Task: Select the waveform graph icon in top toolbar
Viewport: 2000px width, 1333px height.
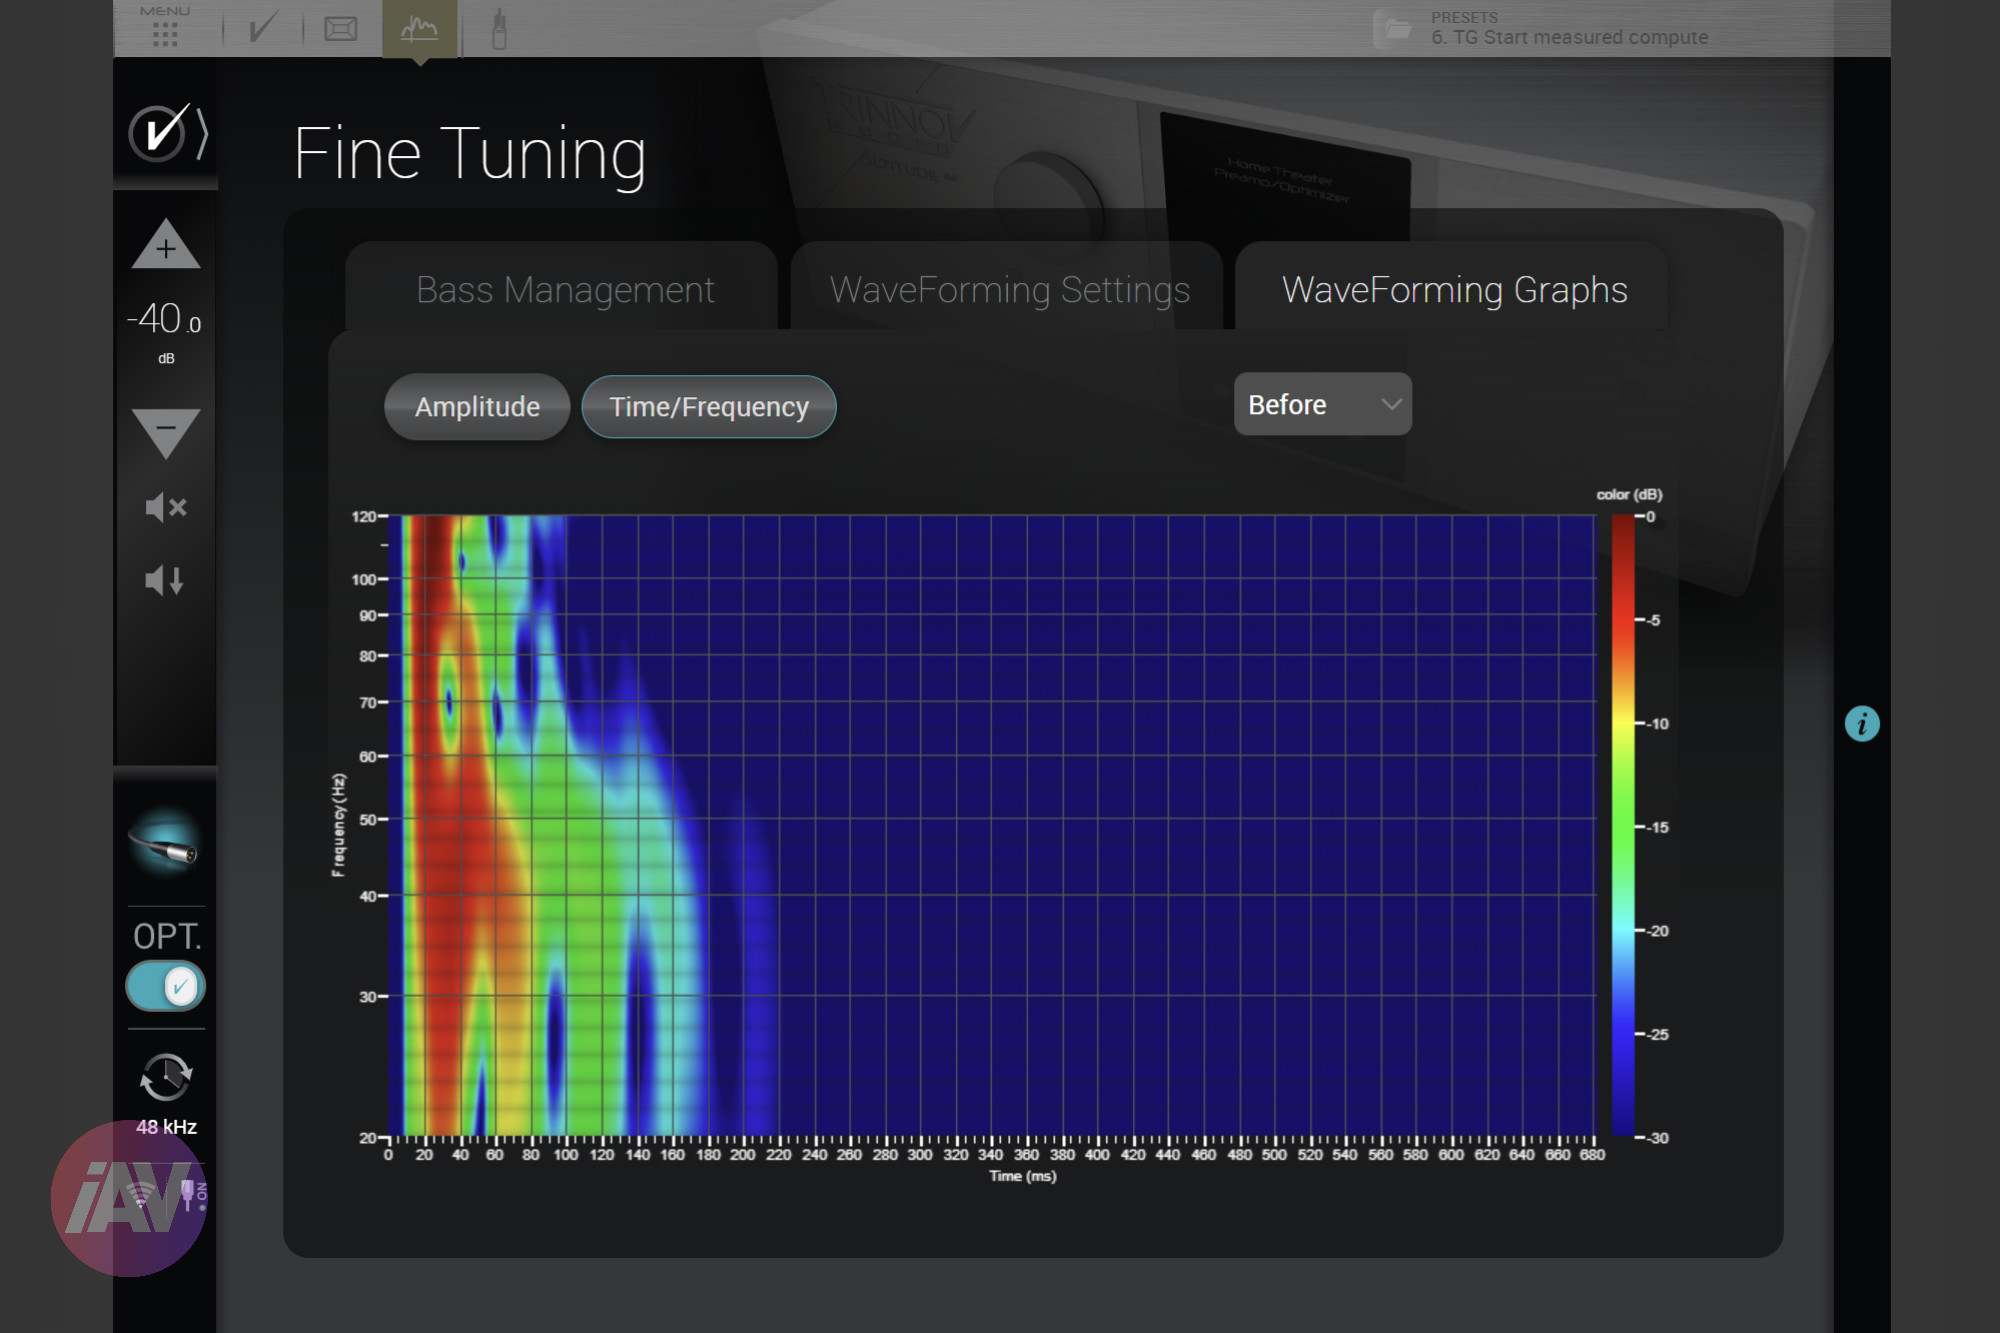Action: click(x=420, y=29)
